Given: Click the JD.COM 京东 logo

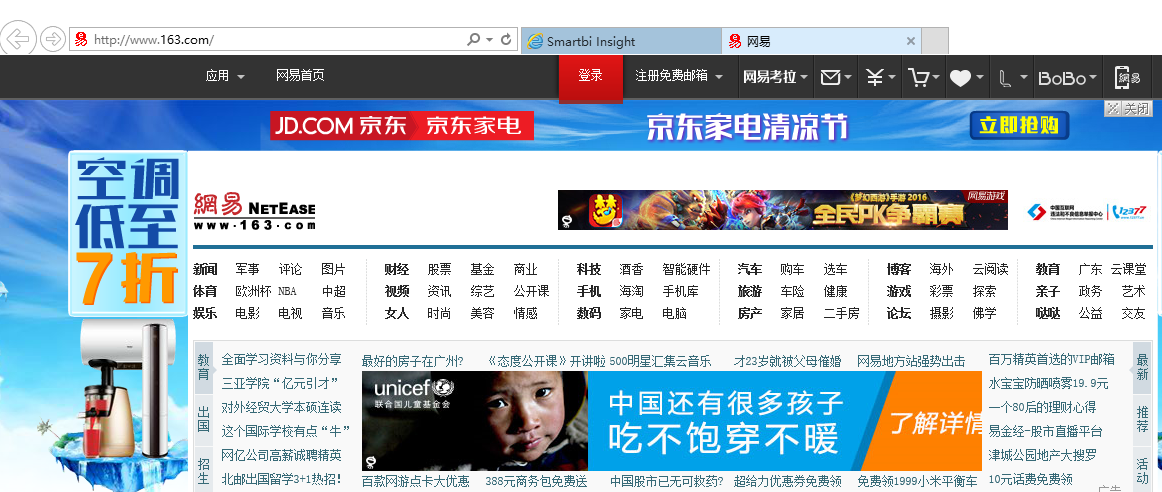Looking at the screenshot, I should click(340, 125).
